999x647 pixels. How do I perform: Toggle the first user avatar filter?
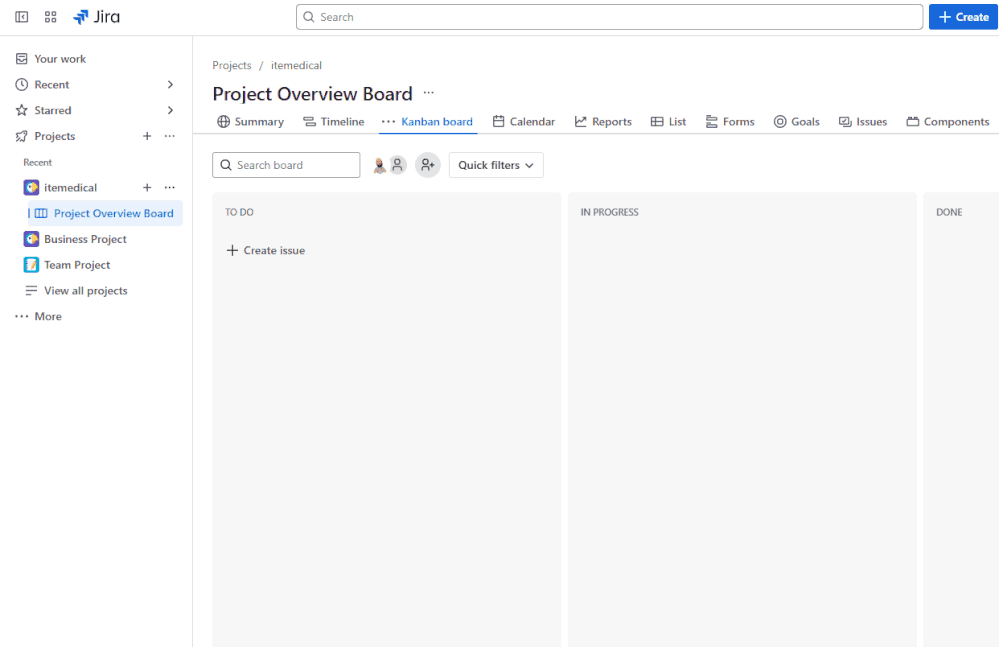pyautogui.click(x=378, y=164)
